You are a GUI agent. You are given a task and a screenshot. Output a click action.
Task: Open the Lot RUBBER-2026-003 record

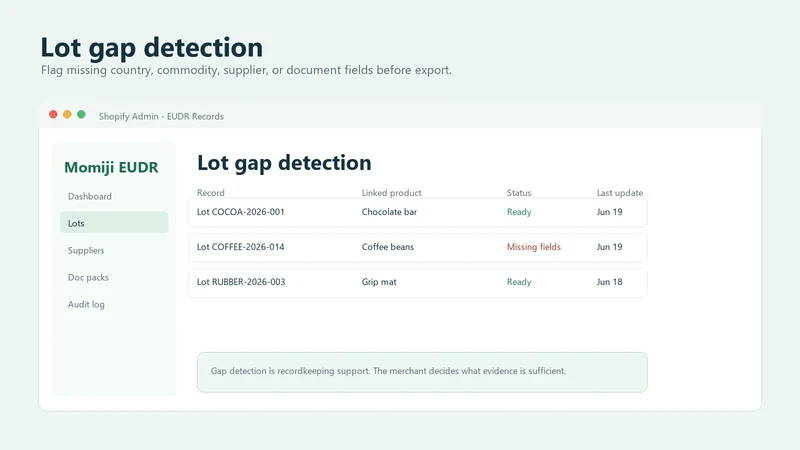pyautogui.click(x=417, y=282)
